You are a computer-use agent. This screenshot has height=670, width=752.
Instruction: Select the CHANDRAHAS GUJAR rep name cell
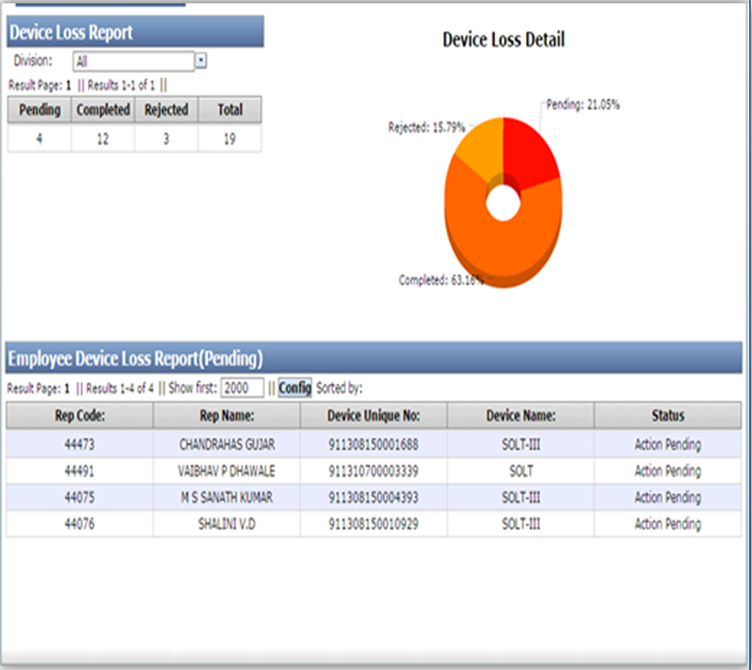click(x=227, y=444)
